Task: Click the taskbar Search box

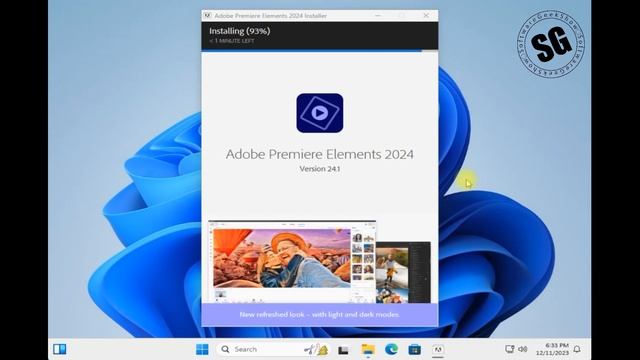Action: click(273, 349)
